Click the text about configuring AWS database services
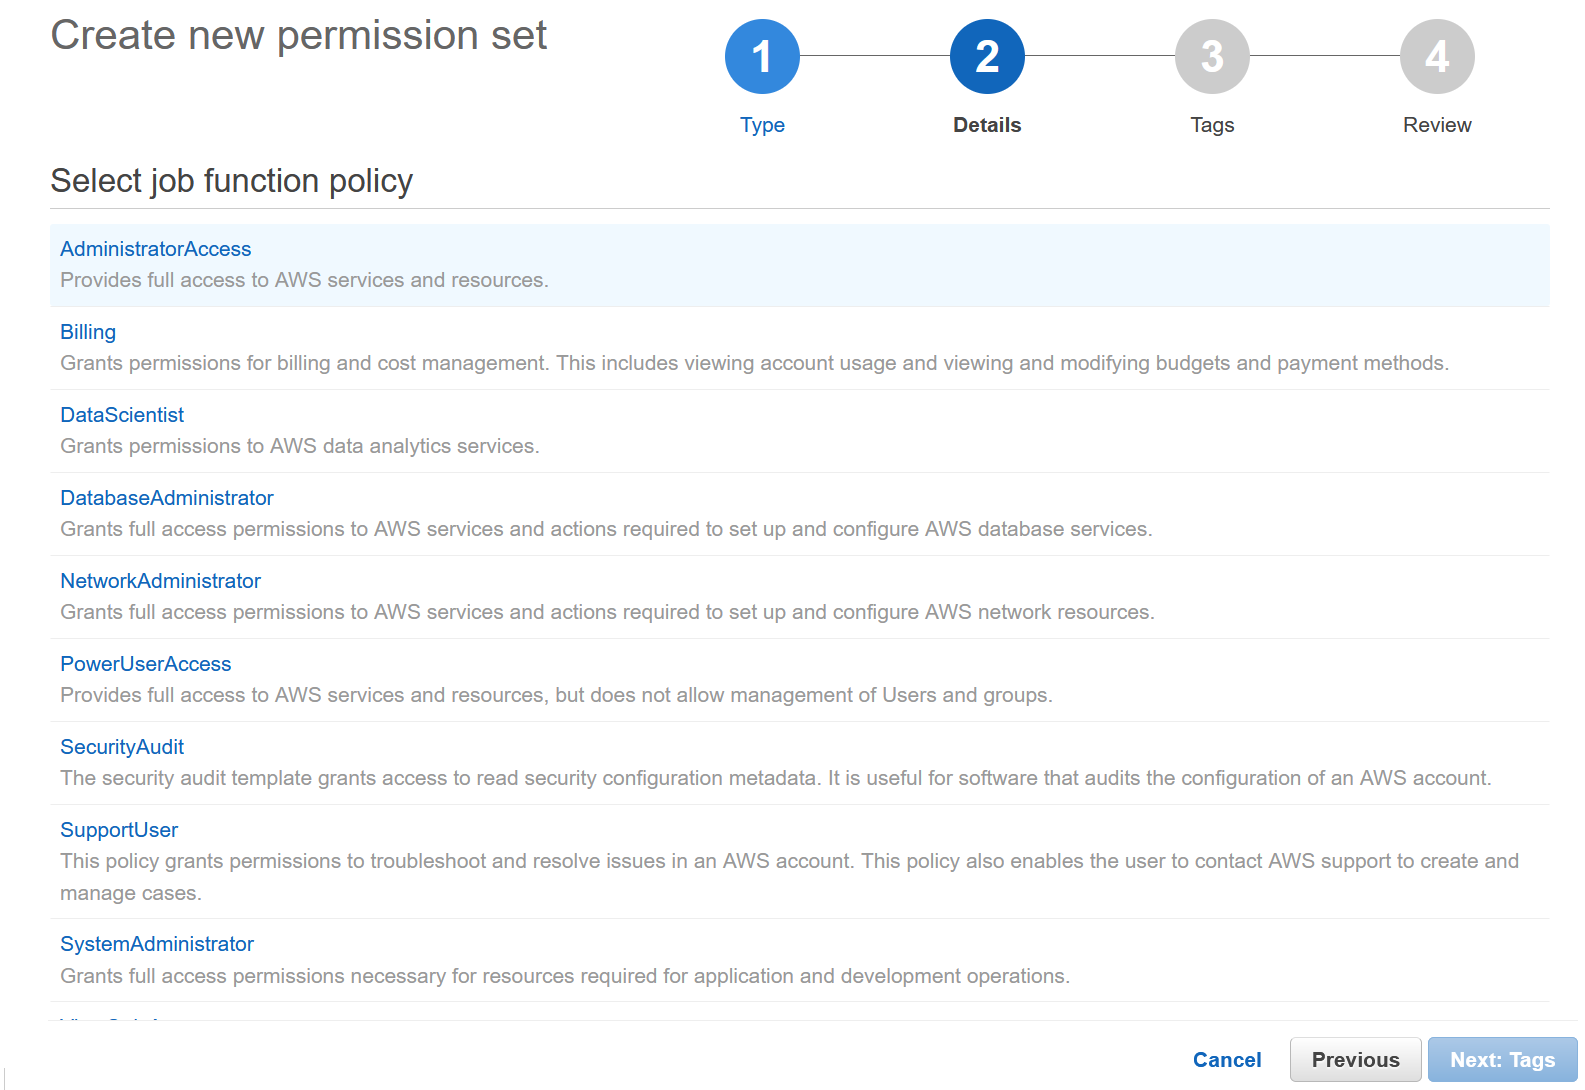 [x=606, y=529]
